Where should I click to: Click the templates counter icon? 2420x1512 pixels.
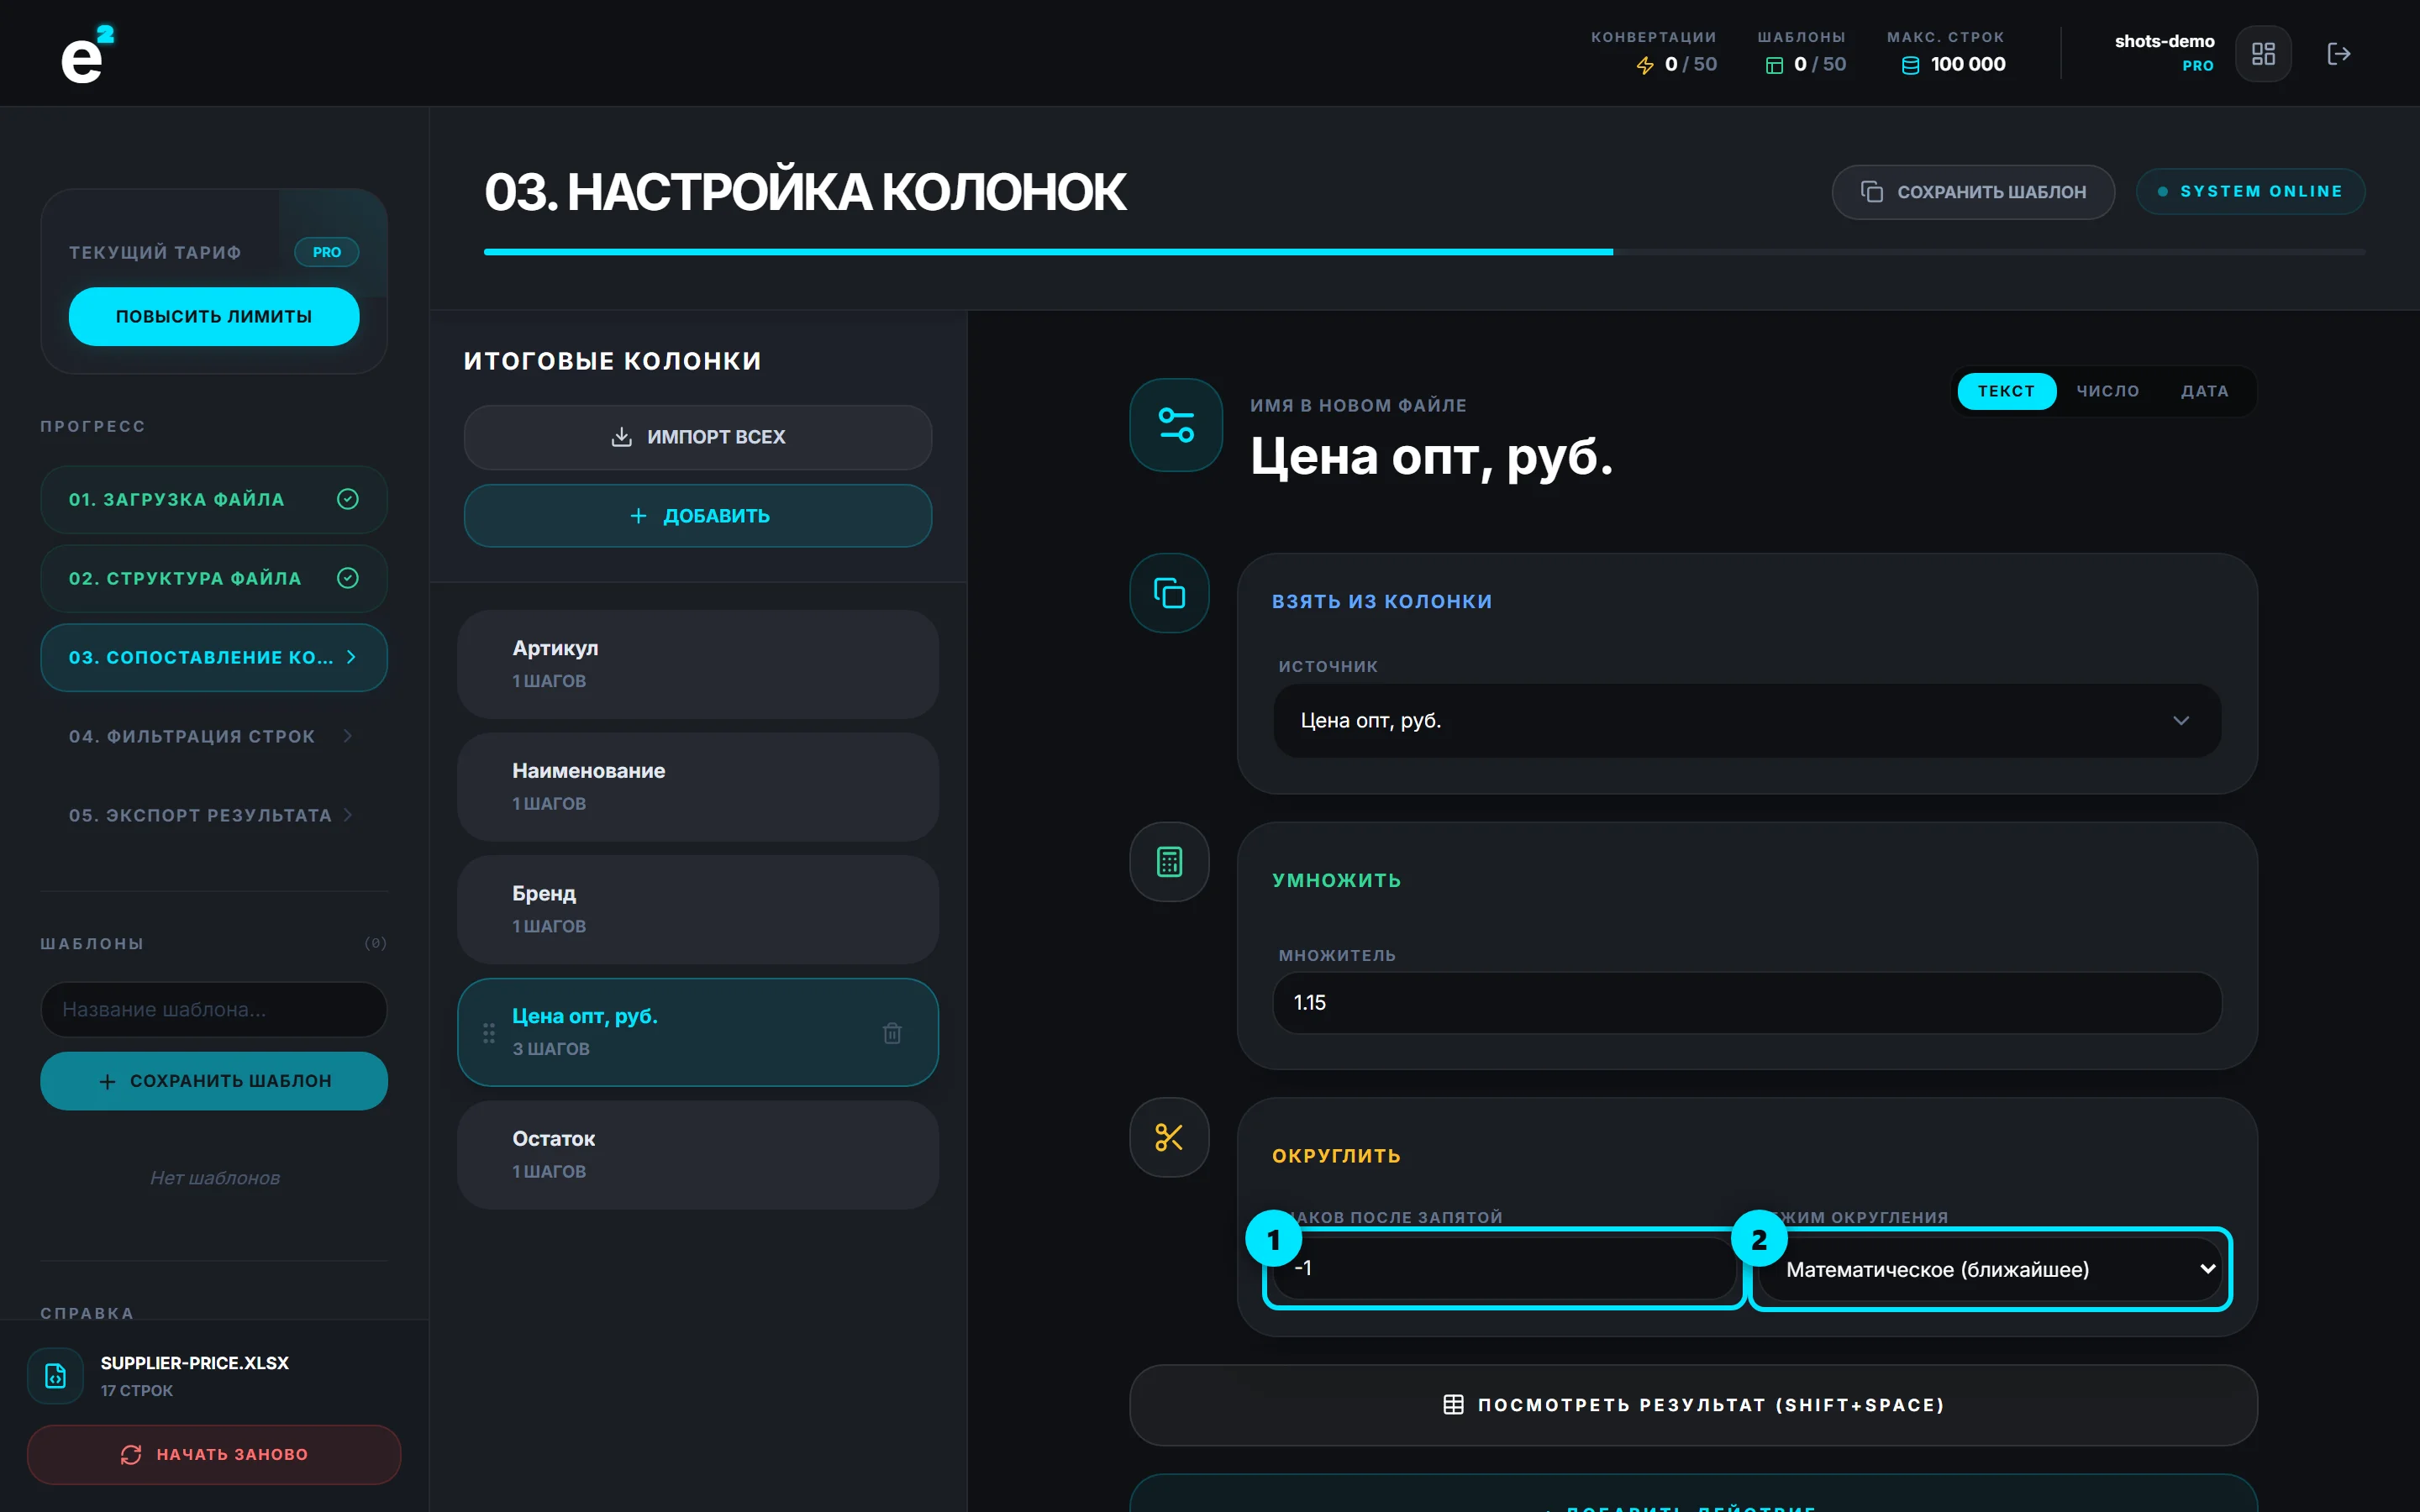point(1774,65)
